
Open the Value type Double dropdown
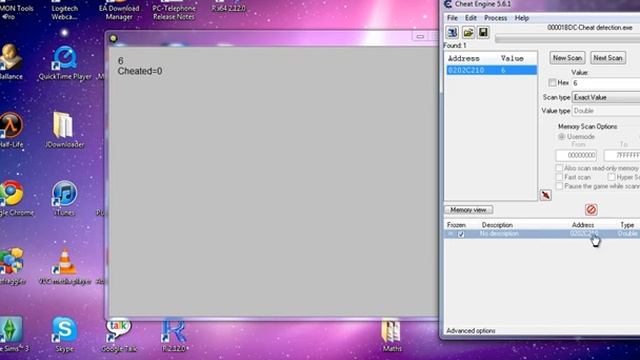click(606, 111)
